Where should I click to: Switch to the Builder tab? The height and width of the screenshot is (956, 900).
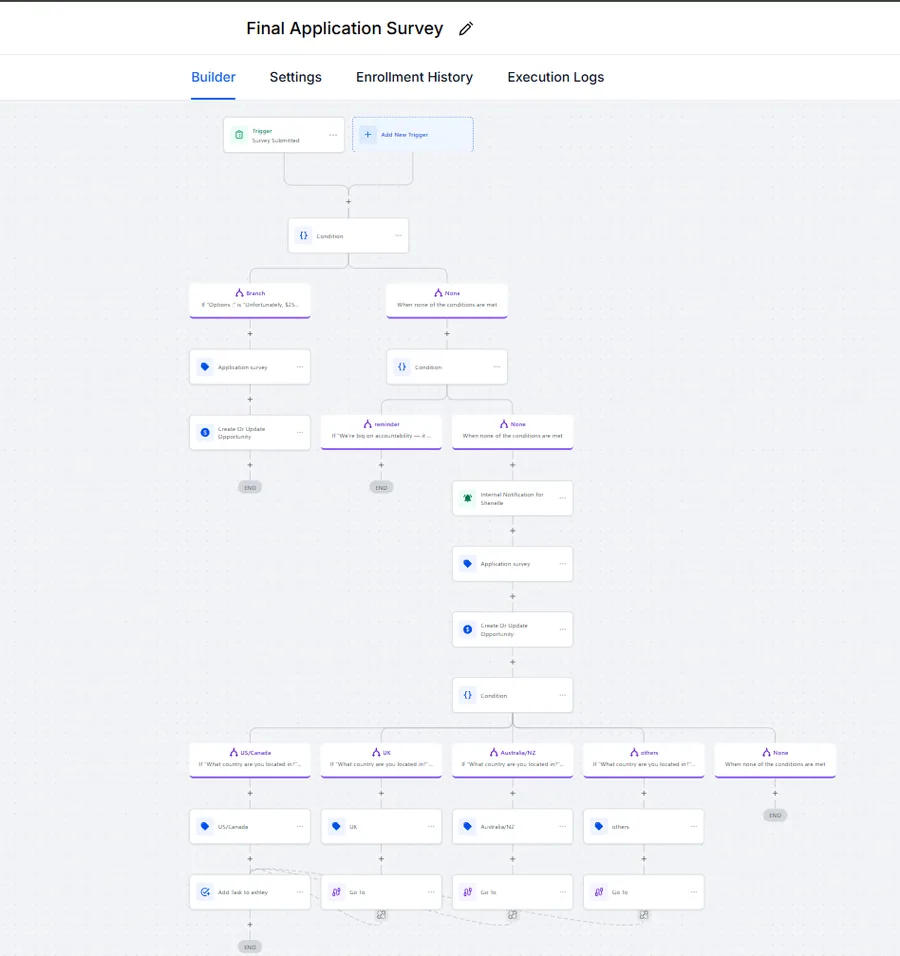pyautogui.click(x=213, y=77)
